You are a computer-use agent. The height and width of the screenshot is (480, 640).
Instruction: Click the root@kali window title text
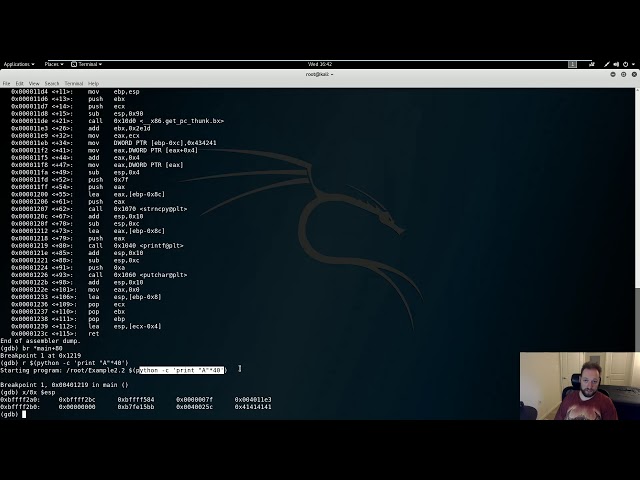(x=319, y=74)
